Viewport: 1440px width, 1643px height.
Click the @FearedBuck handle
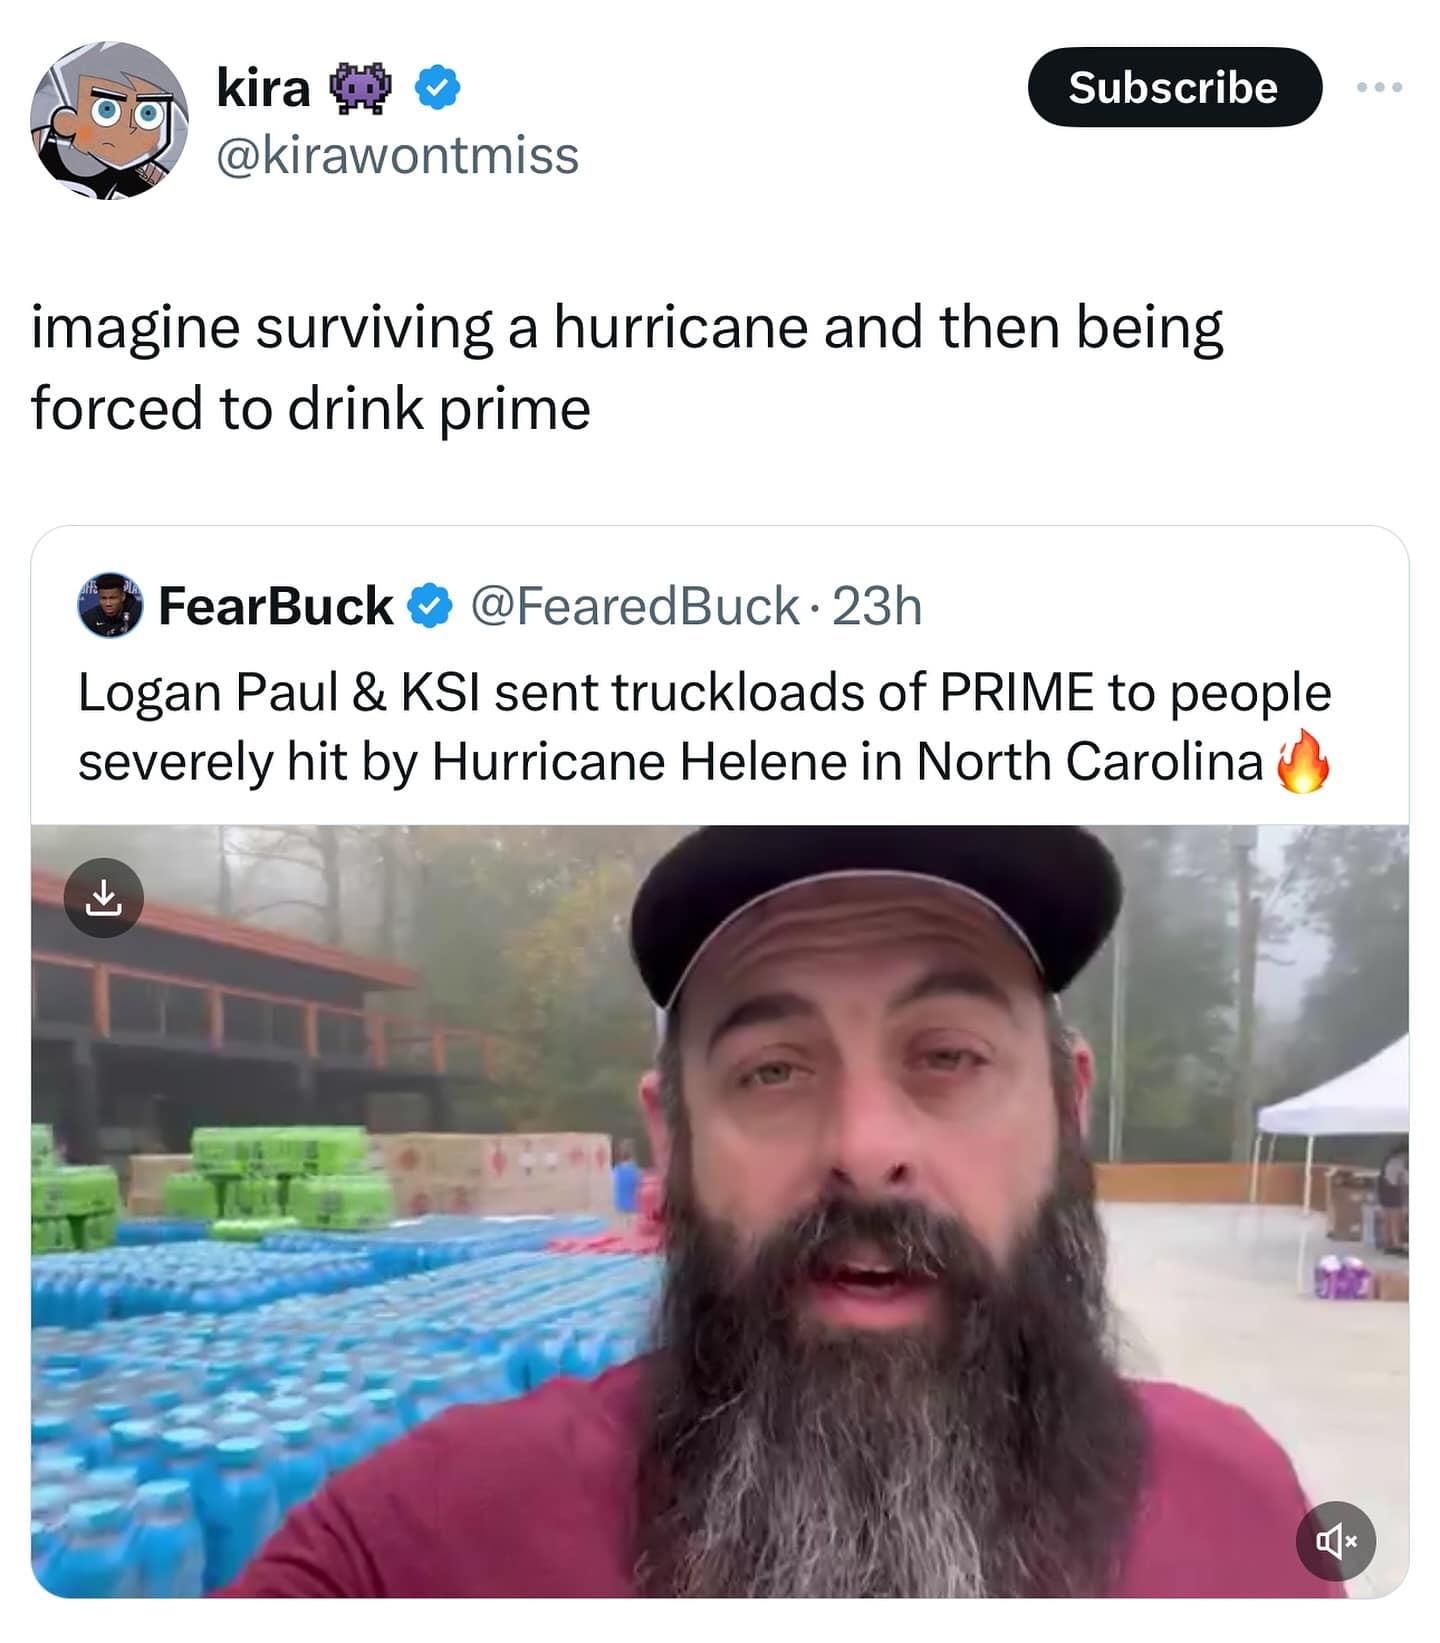634,606
